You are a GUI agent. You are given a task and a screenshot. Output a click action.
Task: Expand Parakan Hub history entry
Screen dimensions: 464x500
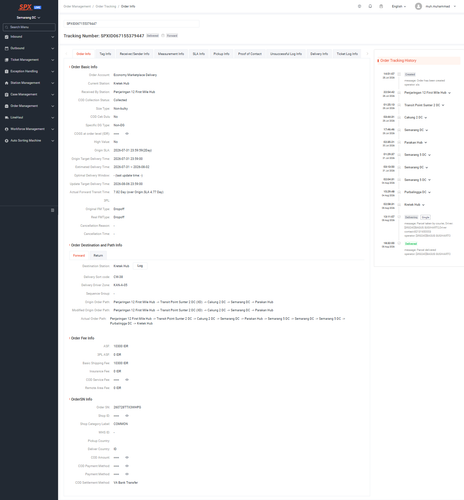(x=415, y=143)
